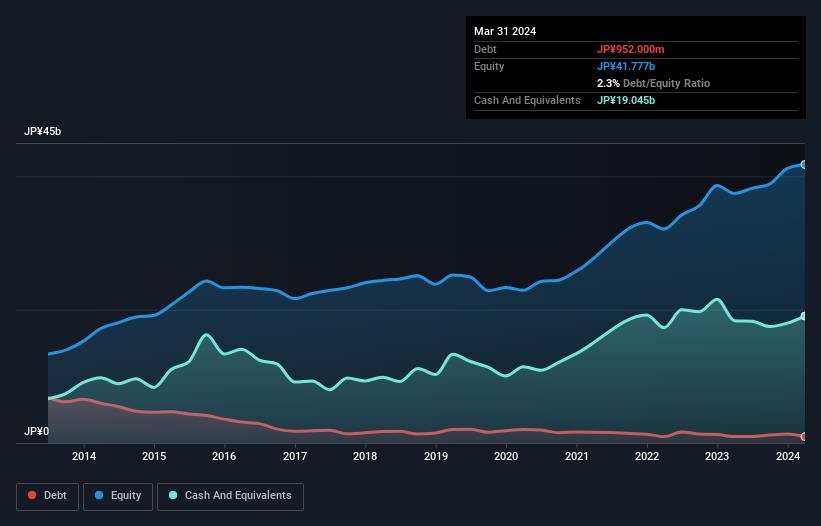Click the 2024 x-axis label
The height and width of the screenshot is (526, 821).
(787, 456)
